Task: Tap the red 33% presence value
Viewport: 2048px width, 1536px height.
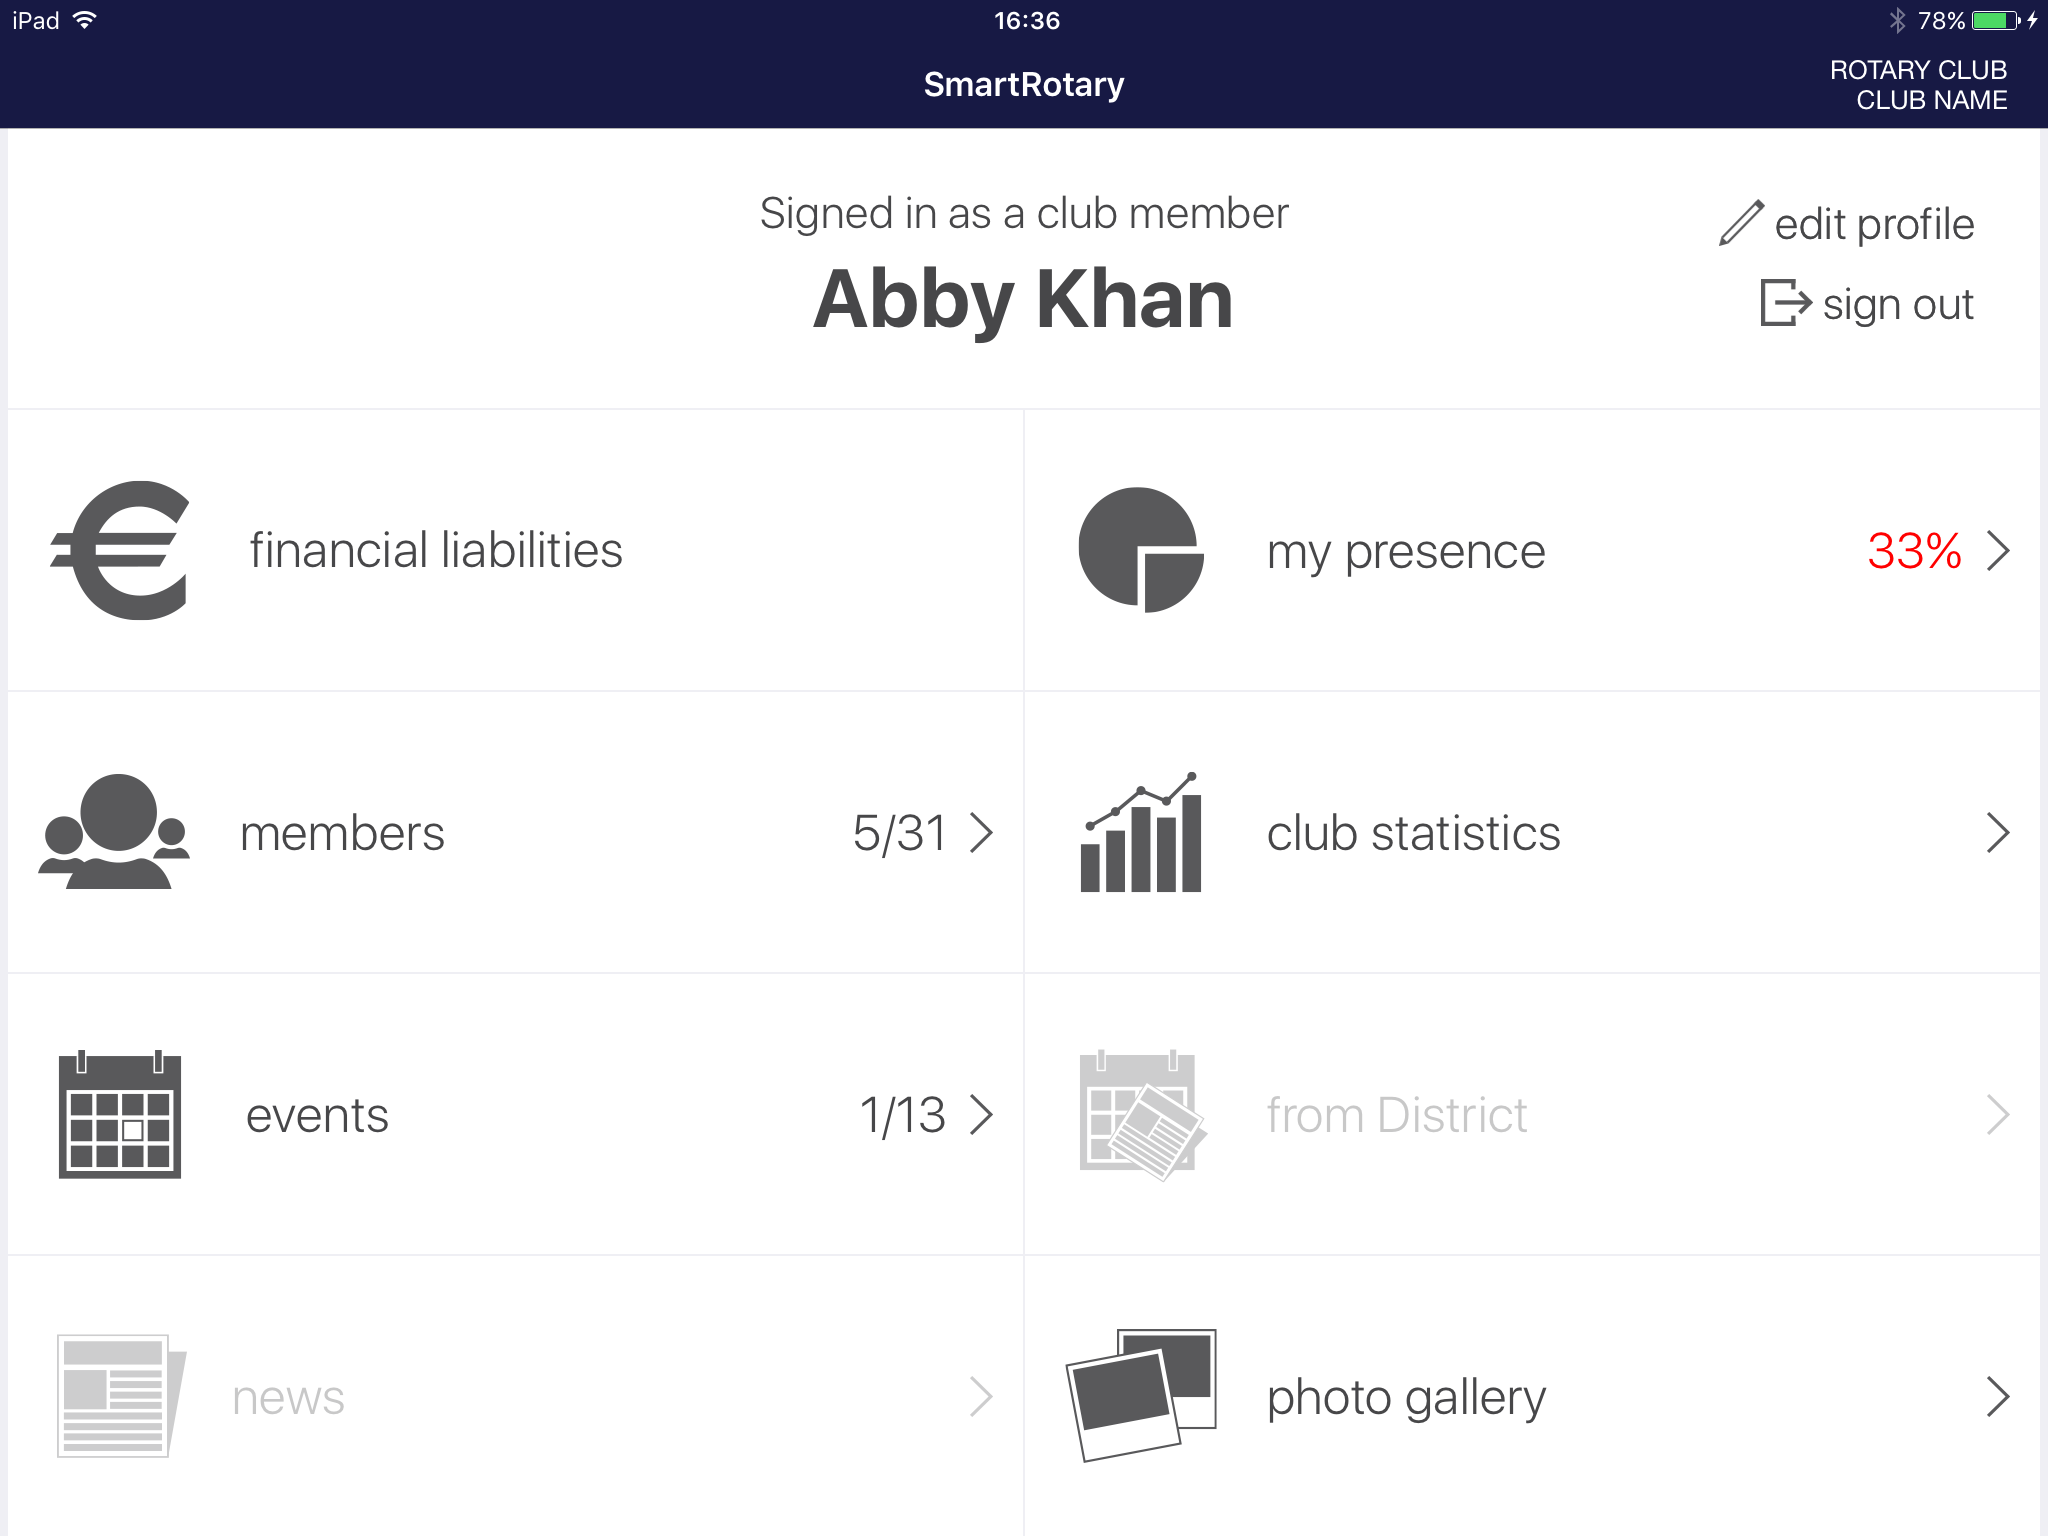Action: [x=1914, y=550]
